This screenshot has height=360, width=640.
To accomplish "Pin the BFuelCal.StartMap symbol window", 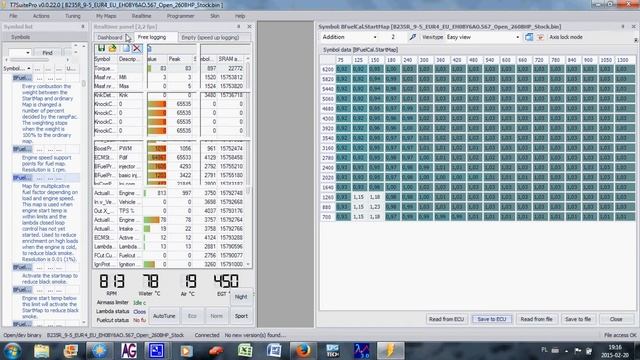I will pyautogui.click(x=623, y=27).
